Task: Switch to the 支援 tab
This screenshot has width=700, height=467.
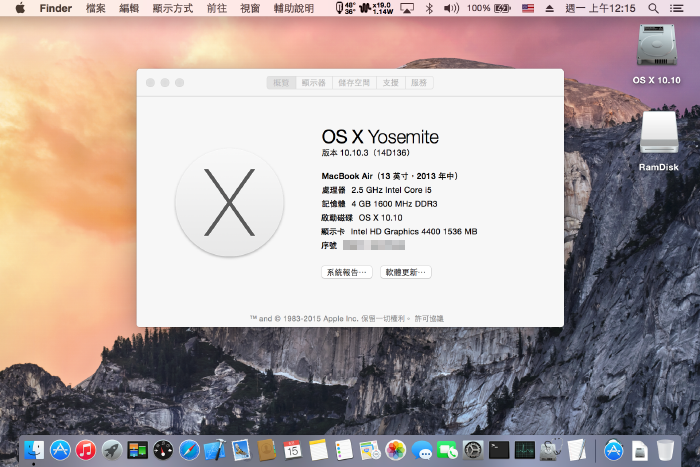Action: (391, 83)
